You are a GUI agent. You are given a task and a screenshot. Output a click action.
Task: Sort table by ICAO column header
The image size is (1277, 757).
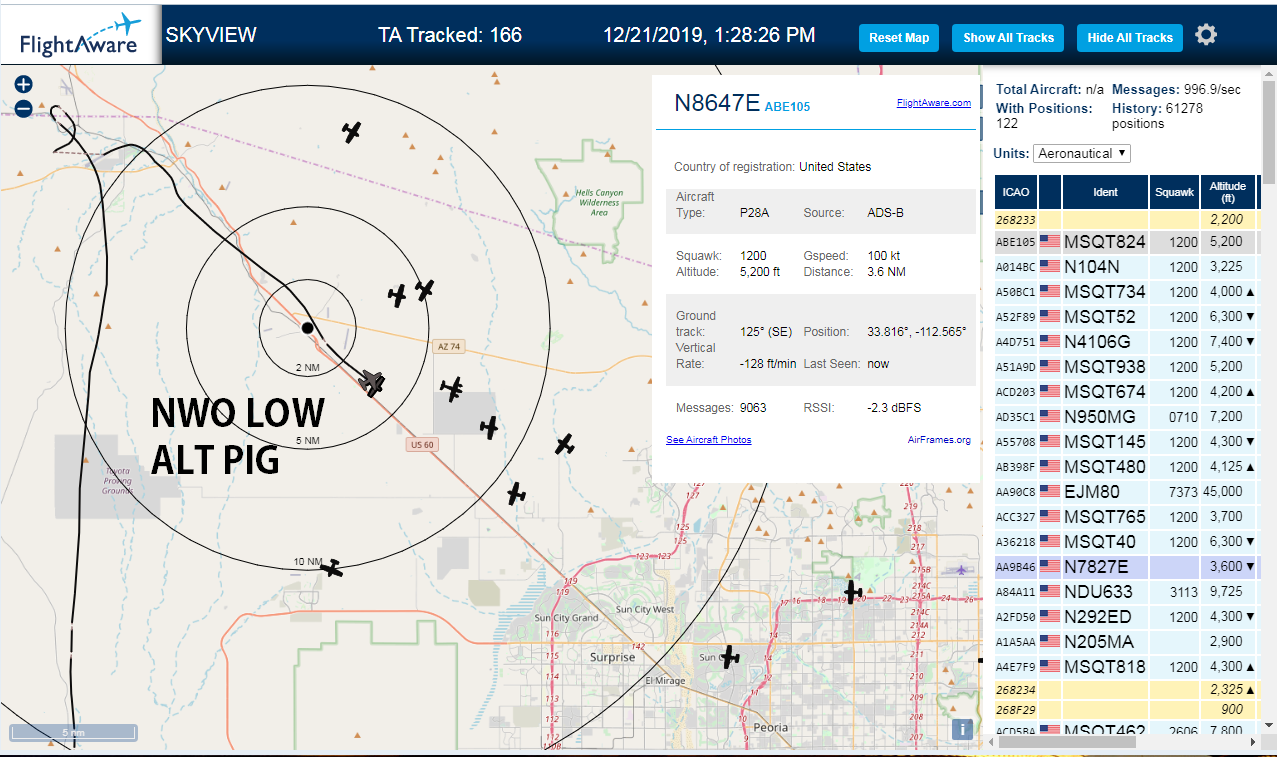pos(1016,192)
